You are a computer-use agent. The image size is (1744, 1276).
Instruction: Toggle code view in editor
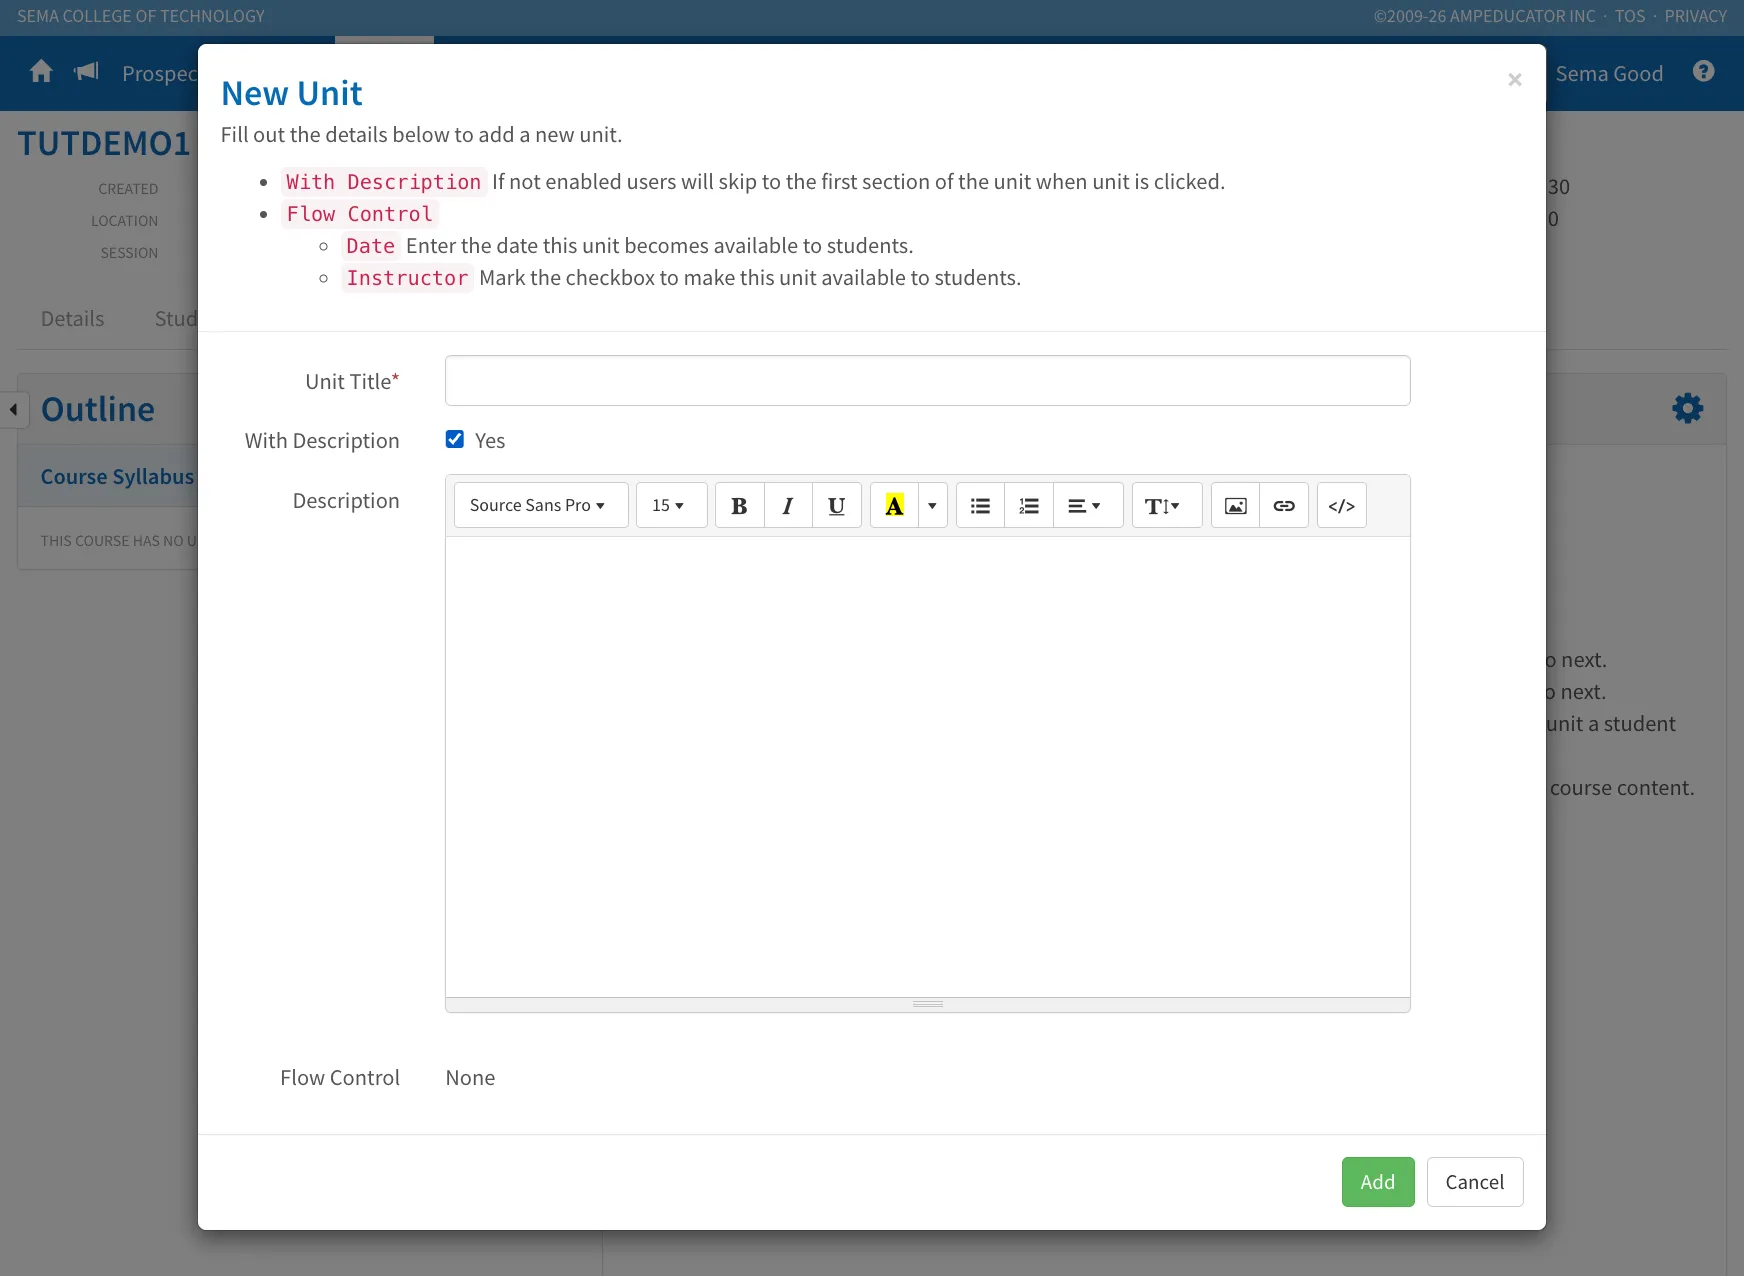point(1342,505)
